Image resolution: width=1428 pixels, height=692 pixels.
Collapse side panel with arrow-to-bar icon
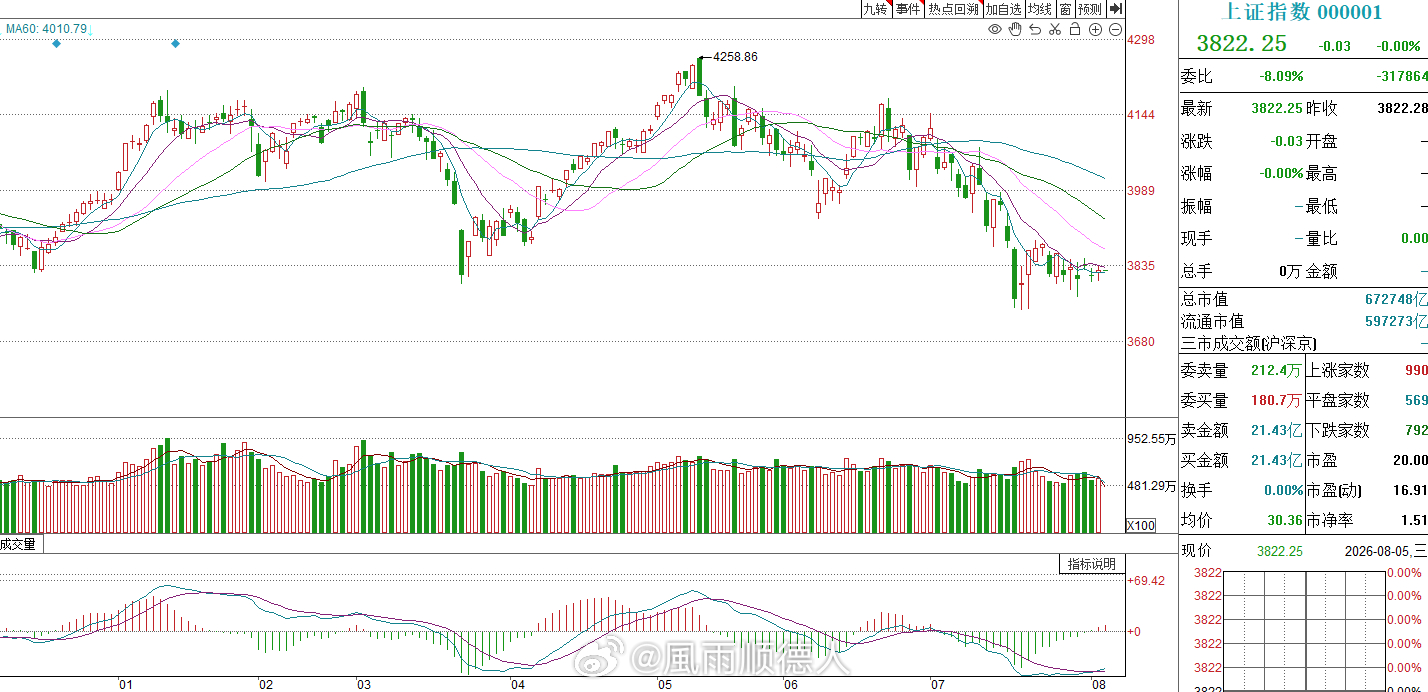tap(1116, 9)
